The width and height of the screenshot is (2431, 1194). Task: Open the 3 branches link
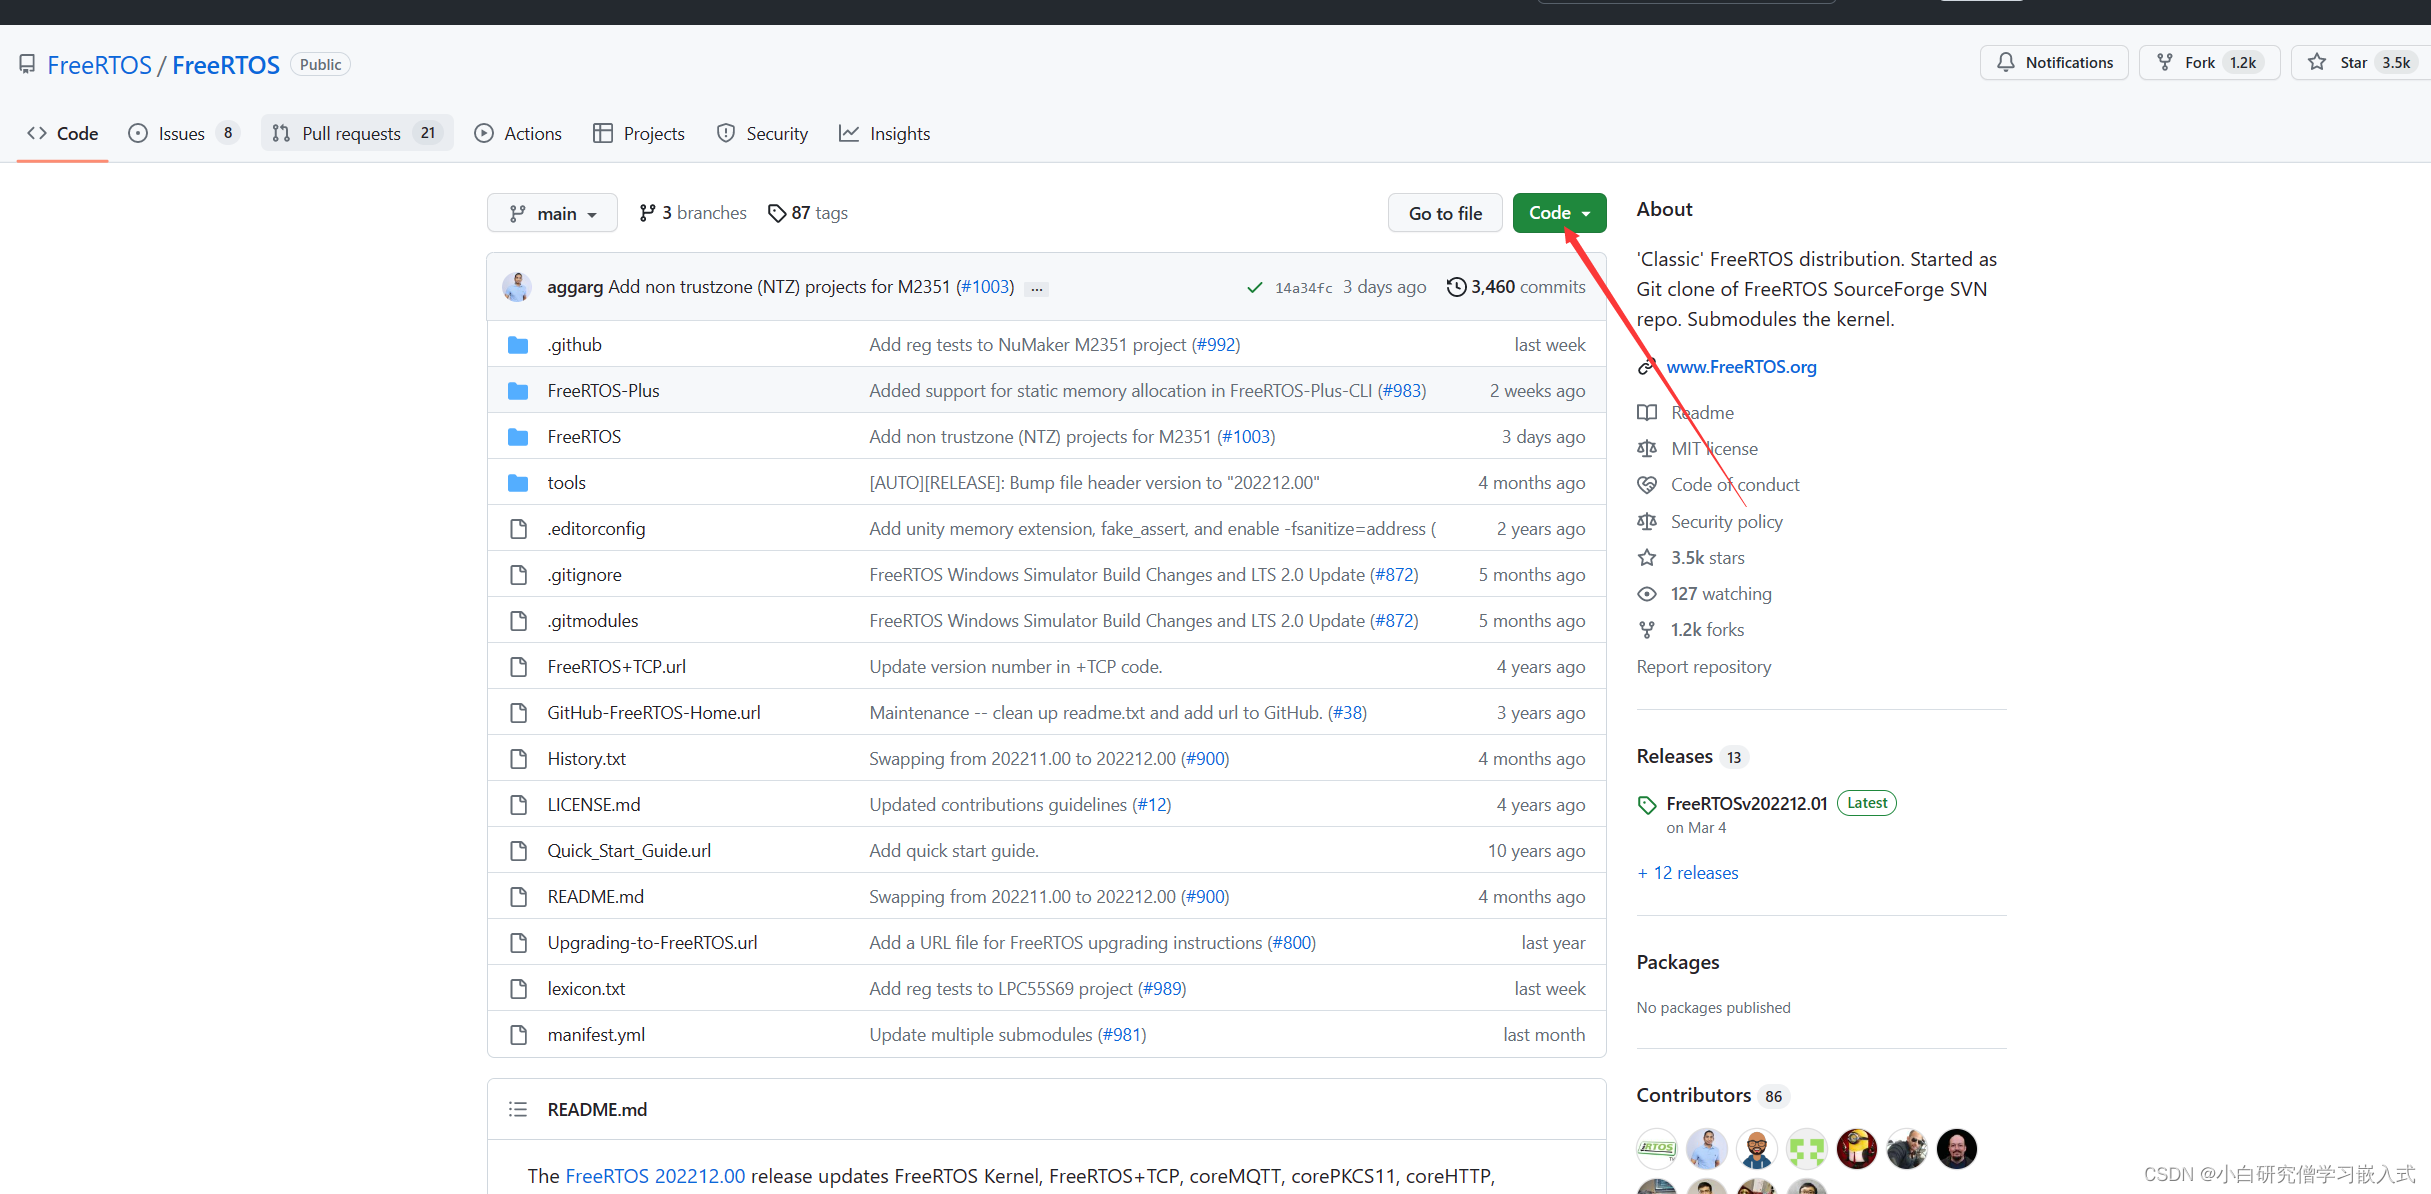(x=693, y=213)
